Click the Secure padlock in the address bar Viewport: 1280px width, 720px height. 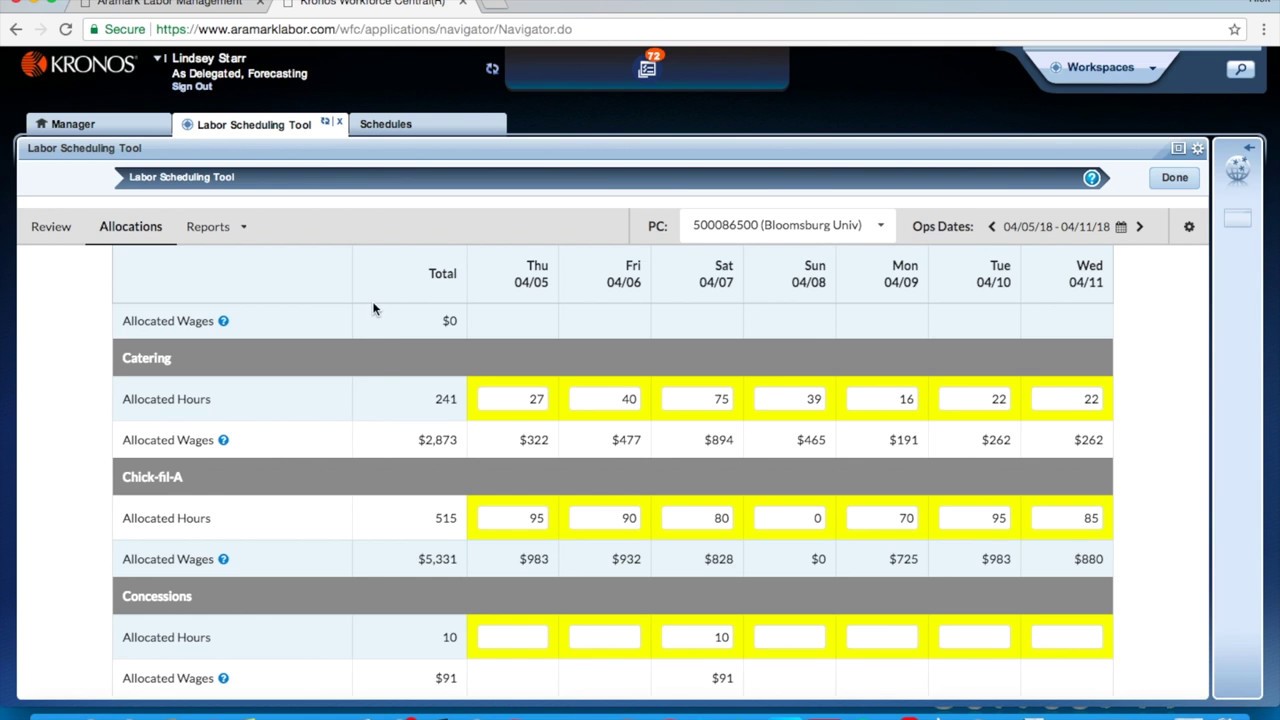[x=93, y=29]
